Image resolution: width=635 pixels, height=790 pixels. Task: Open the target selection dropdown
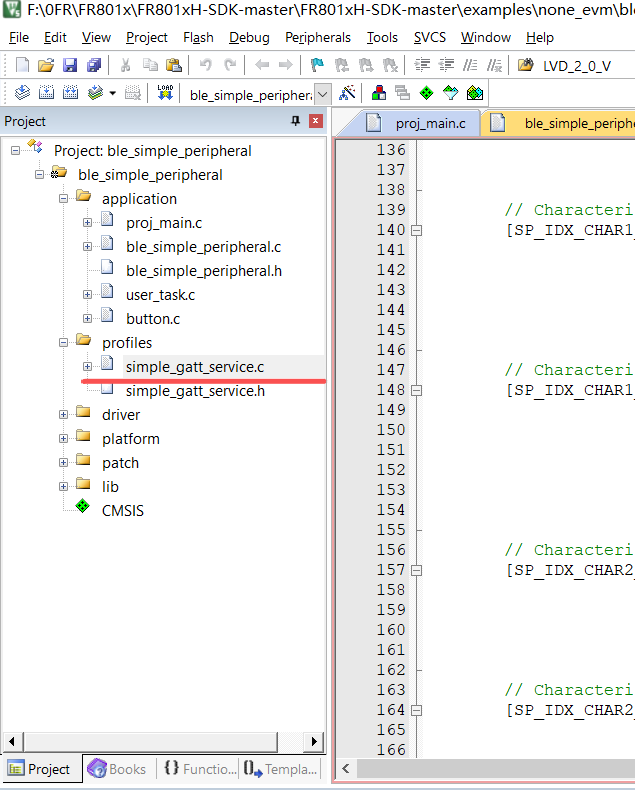click(322, 93)
